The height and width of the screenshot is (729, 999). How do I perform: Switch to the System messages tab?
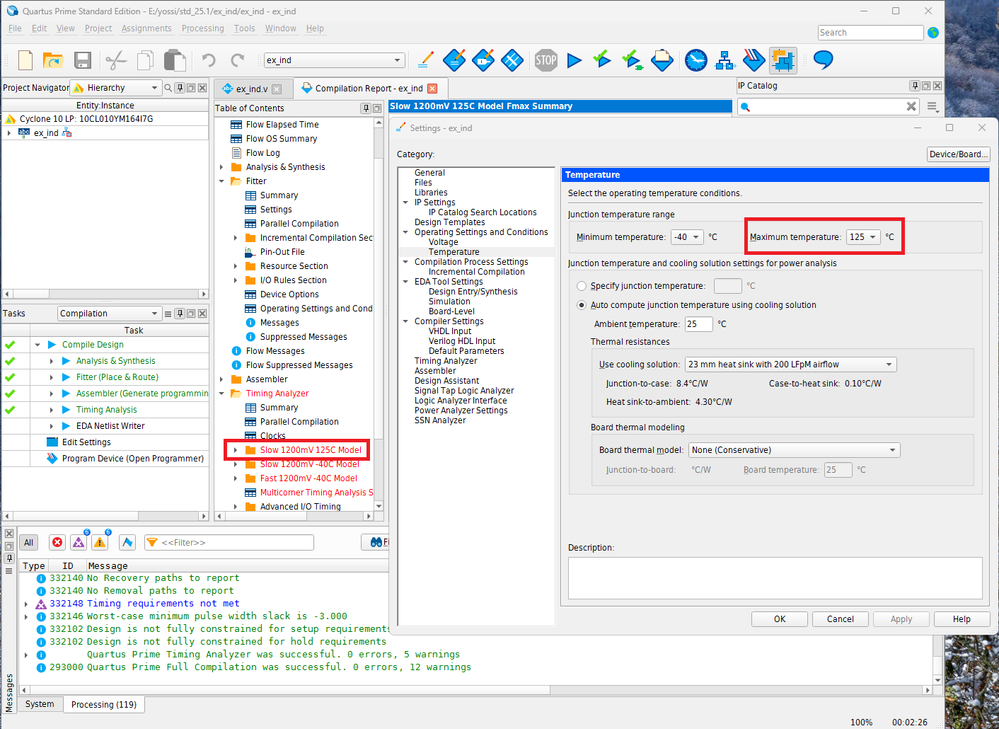click(40, 704)
